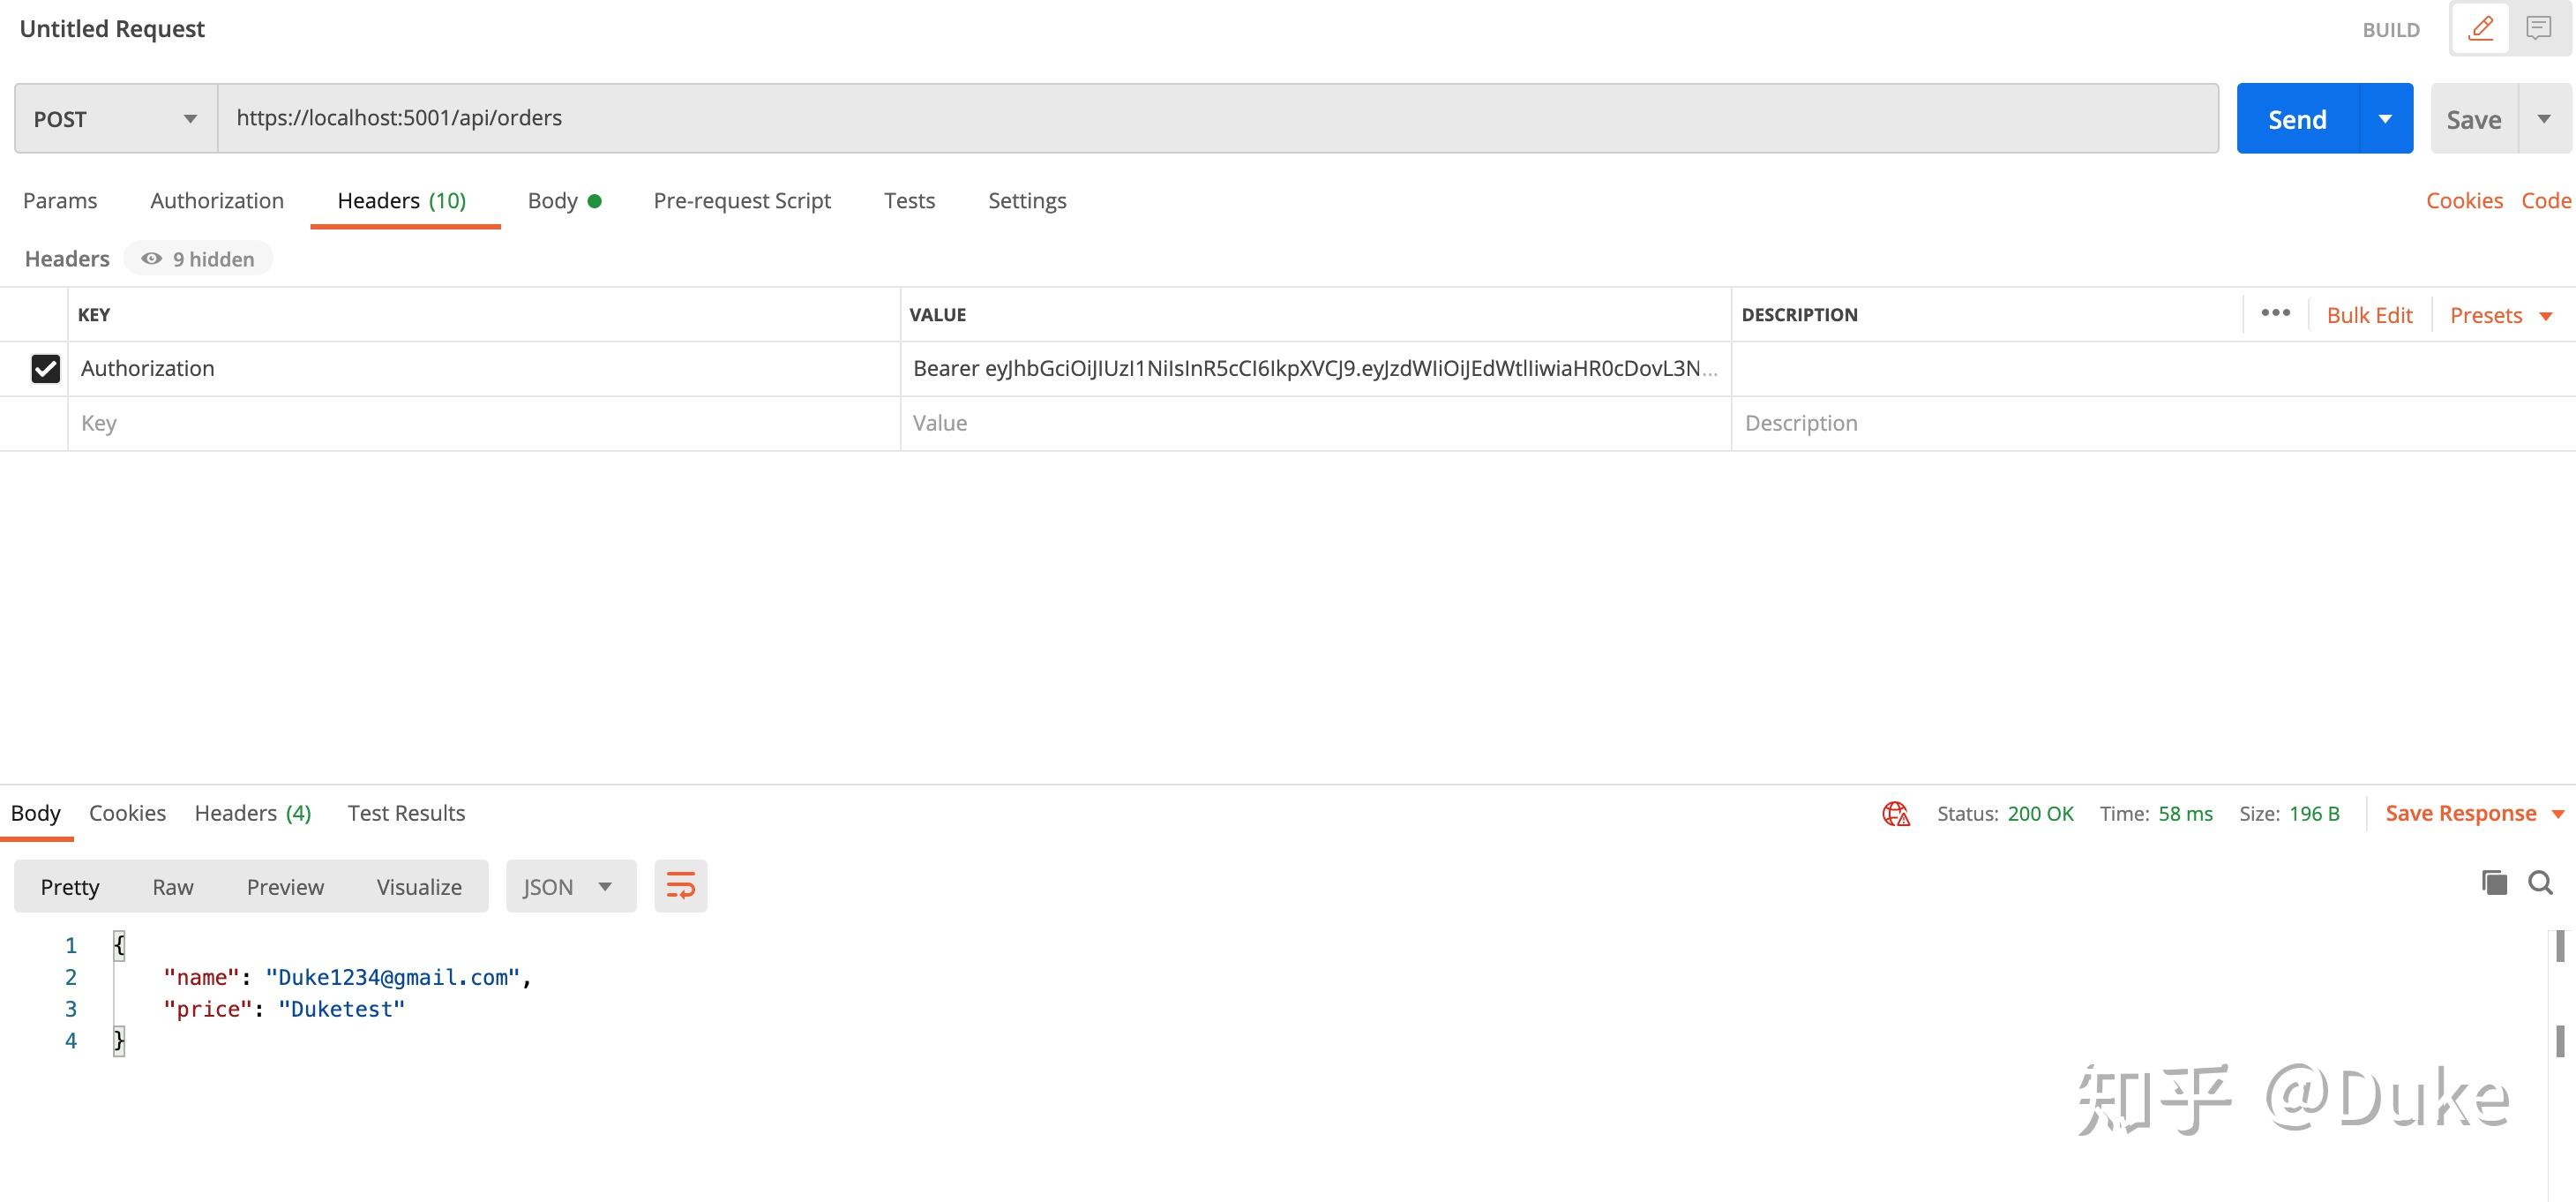Click the blue Send button
Viewport: 2576px width, 1202px height.
2297,119
